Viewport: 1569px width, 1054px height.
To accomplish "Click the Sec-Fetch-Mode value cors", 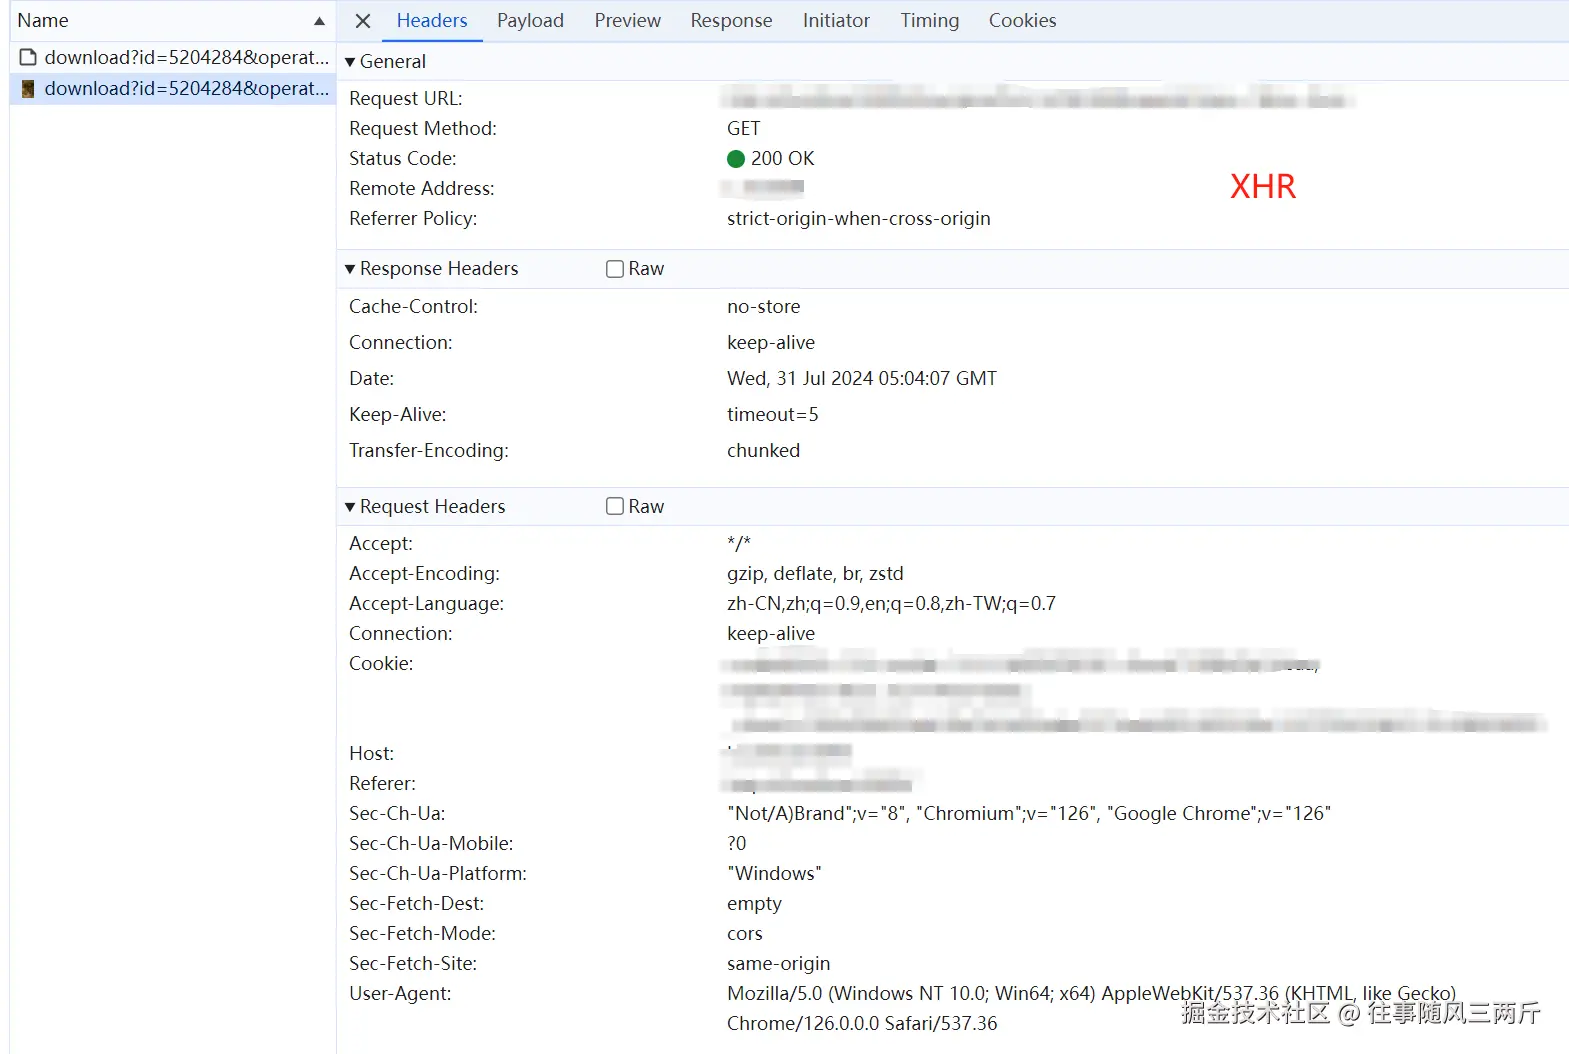I will 744,934.
